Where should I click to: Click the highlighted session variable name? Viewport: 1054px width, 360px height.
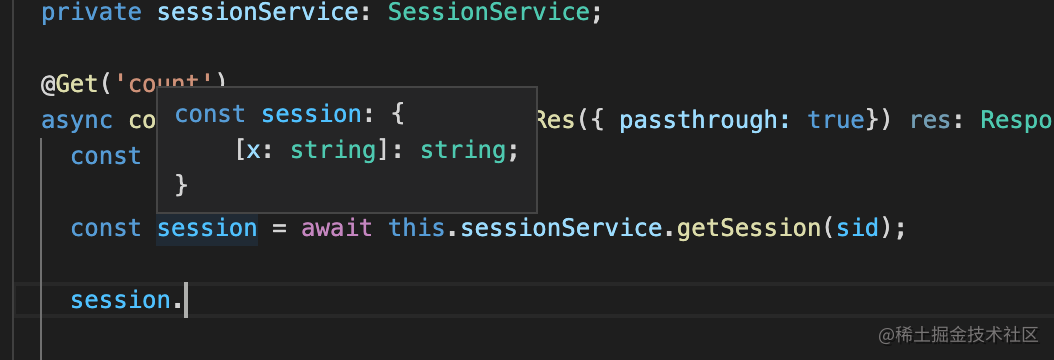coord(207,228)
